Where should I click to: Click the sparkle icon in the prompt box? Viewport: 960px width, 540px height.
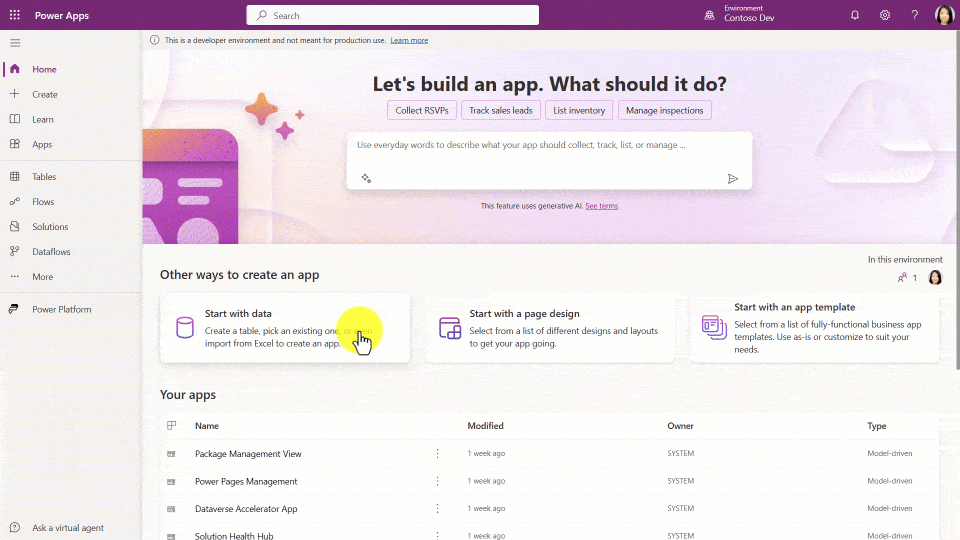[366, 178]
